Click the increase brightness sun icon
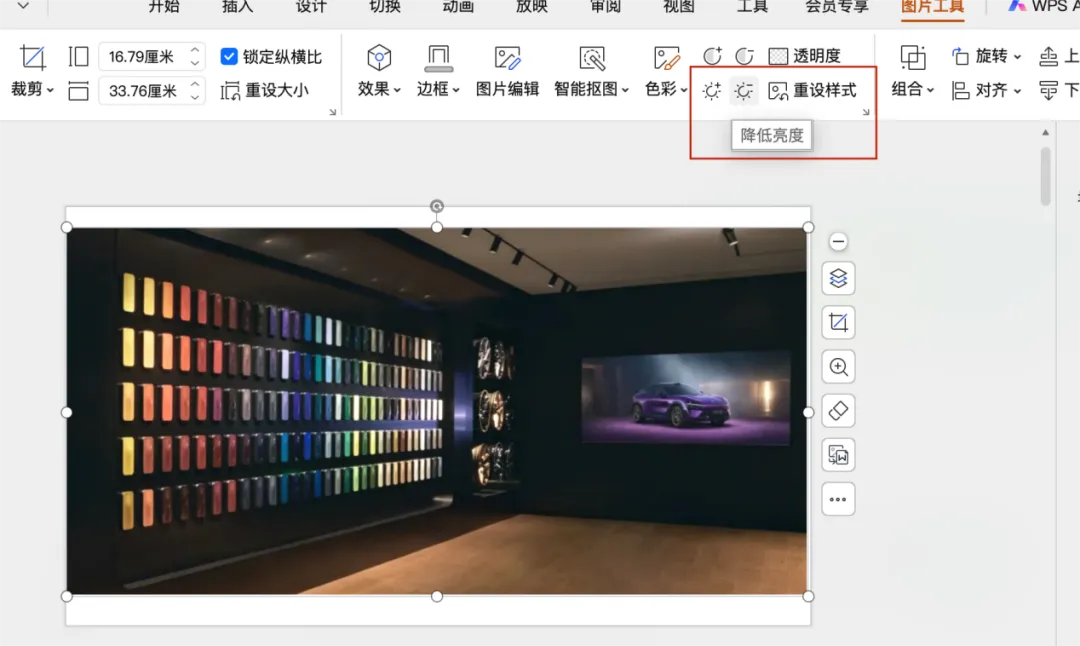1080x646 pixels. point(712,90)
